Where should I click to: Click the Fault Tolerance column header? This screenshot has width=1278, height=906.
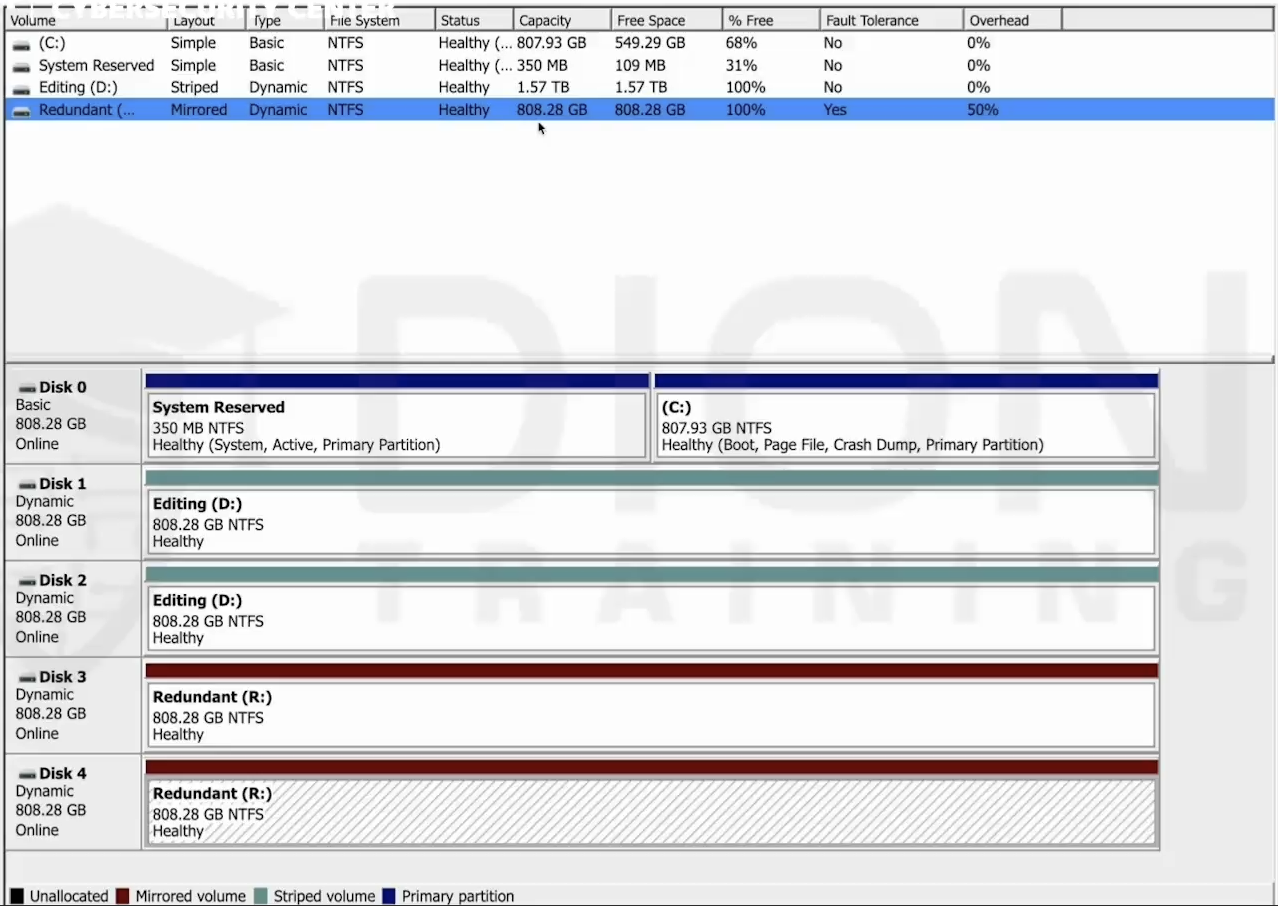coord(890,20)
